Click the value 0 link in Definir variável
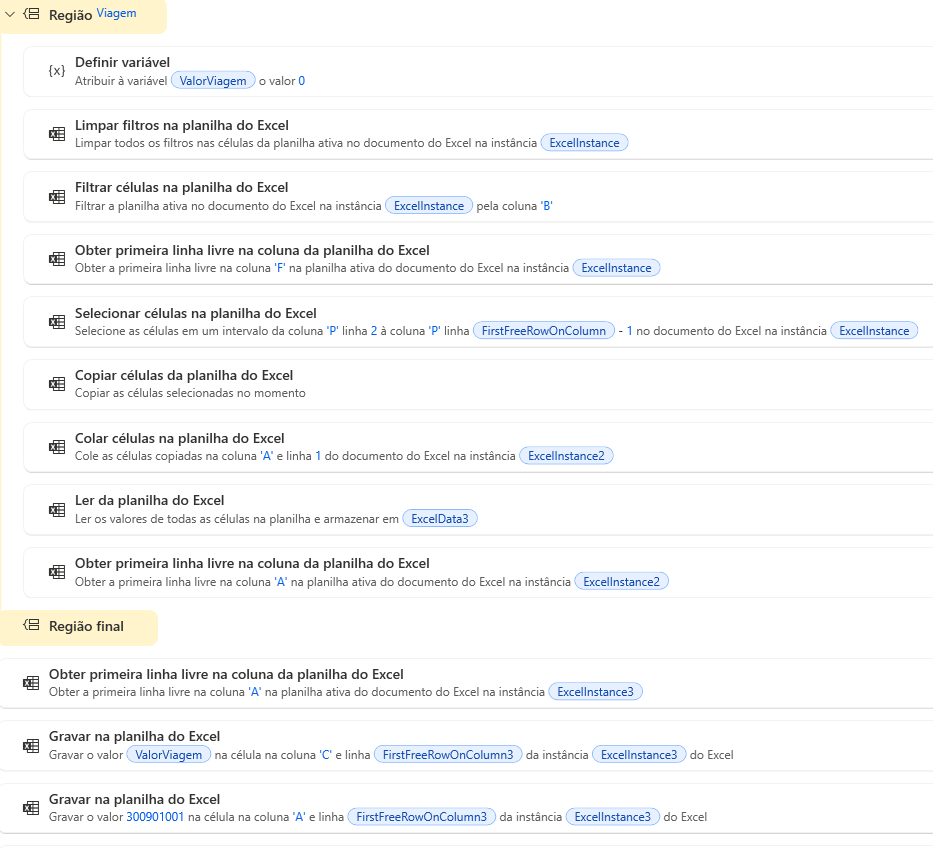Image resolution: width=933 pixels, height=849 pixels. [301, 81]
